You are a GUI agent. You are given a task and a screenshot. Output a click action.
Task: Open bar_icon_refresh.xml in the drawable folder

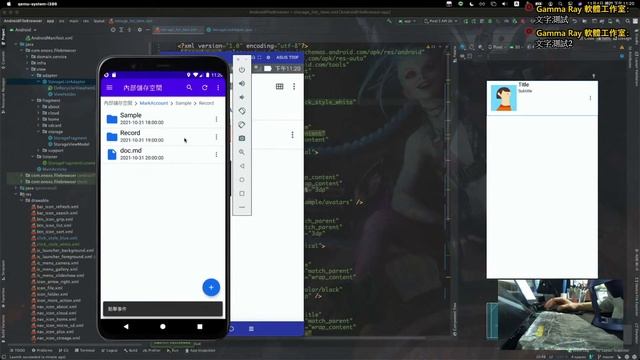click(x=57, y=207)
